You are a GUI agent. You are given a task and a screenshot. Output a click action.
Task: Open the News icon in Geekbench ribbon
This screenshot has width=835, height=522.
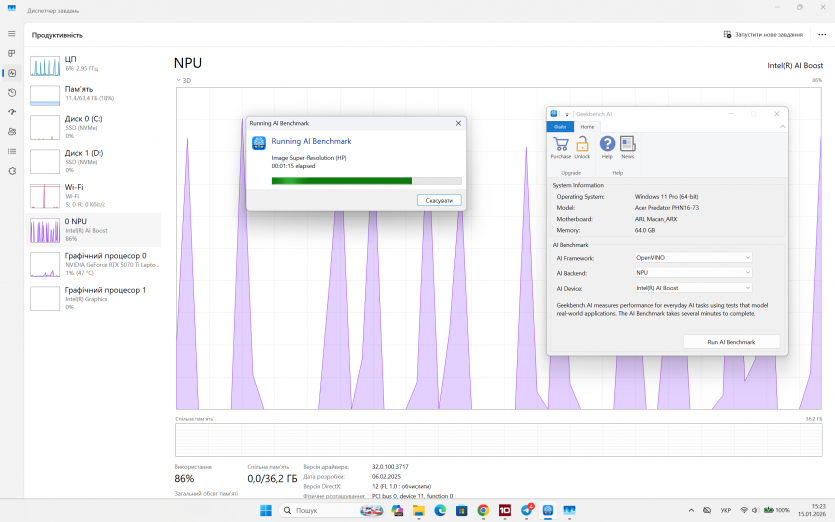tap(627, 146)
